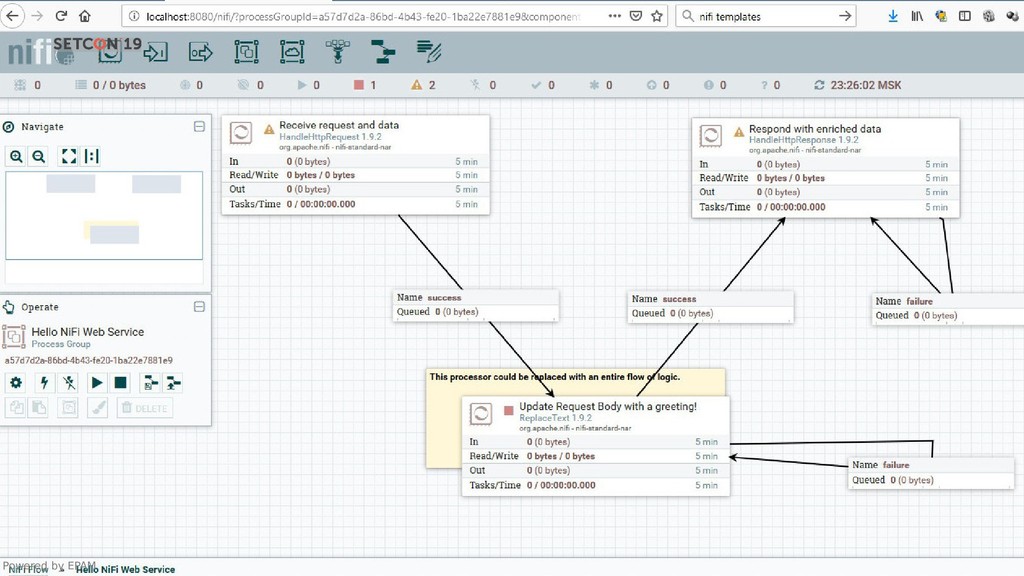Start the flow with the play button
The image size is (1024, 576).
(x=97, y=382)
